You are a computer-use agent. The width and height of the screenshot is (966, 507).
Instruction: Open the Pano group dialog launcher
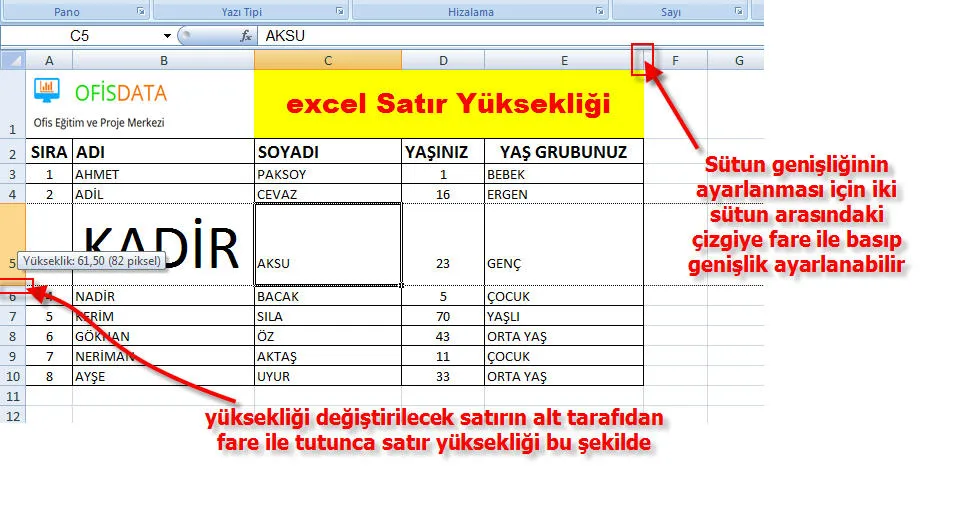[x=141, y=12]
